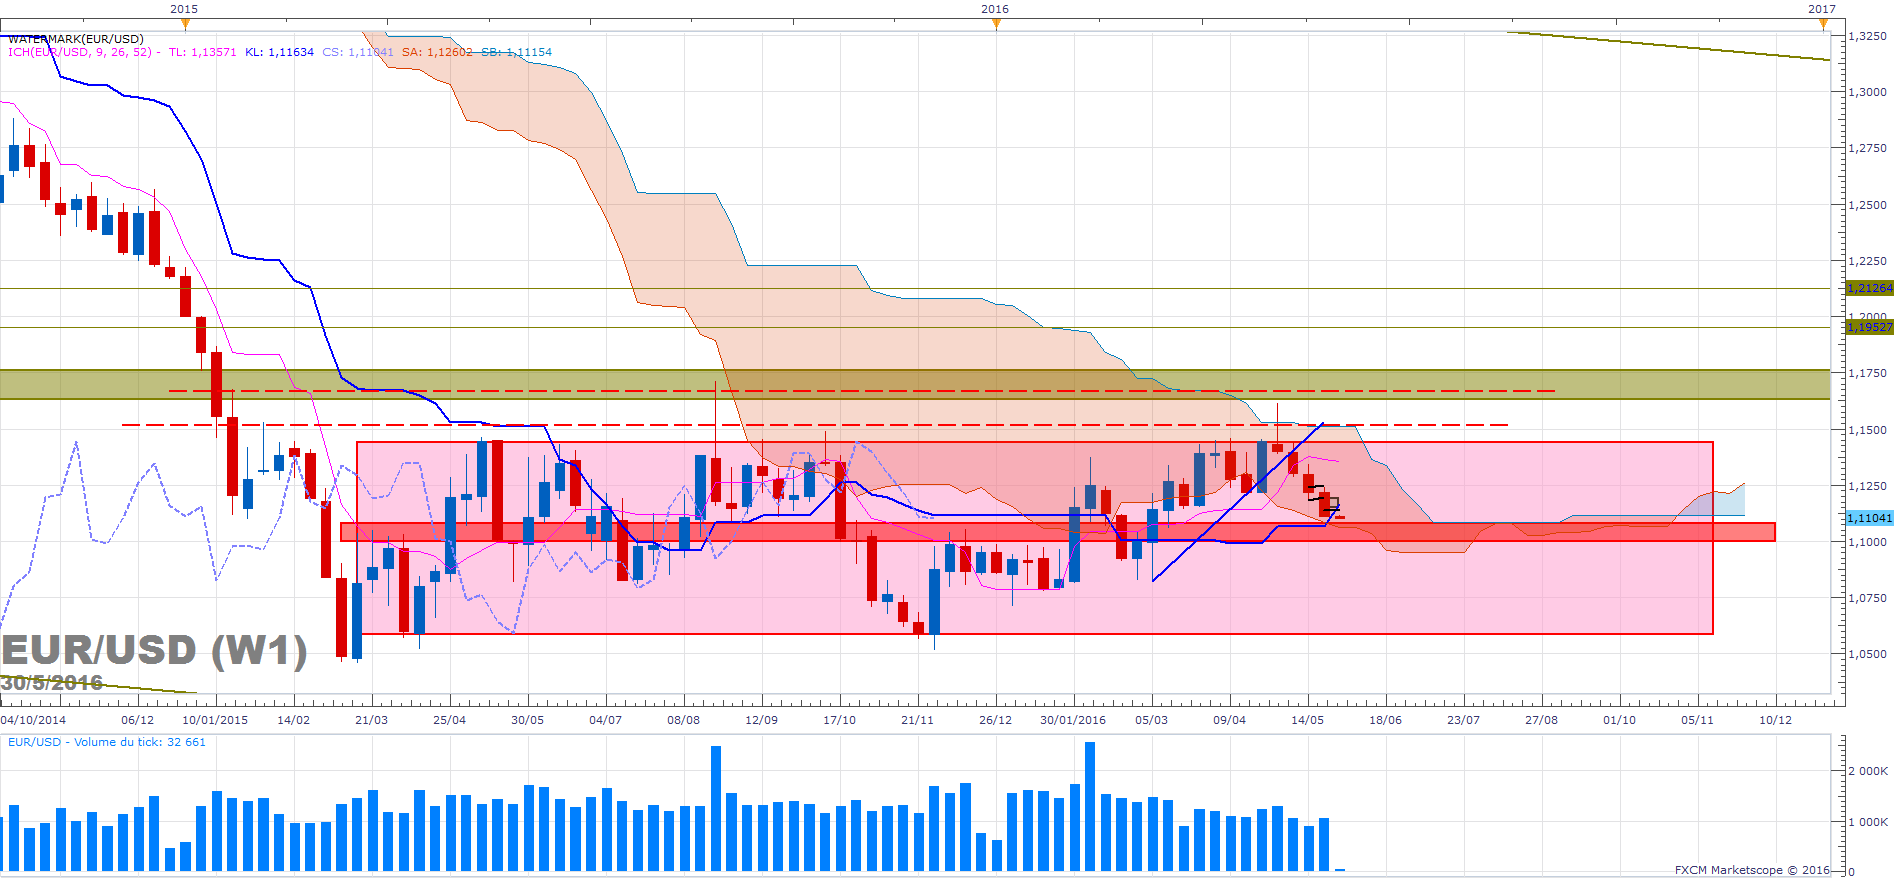Viewport: 1903px width, 878px height.
Task: Click the orange 2015 year marker triangle
Action: [x=184, y=24]
